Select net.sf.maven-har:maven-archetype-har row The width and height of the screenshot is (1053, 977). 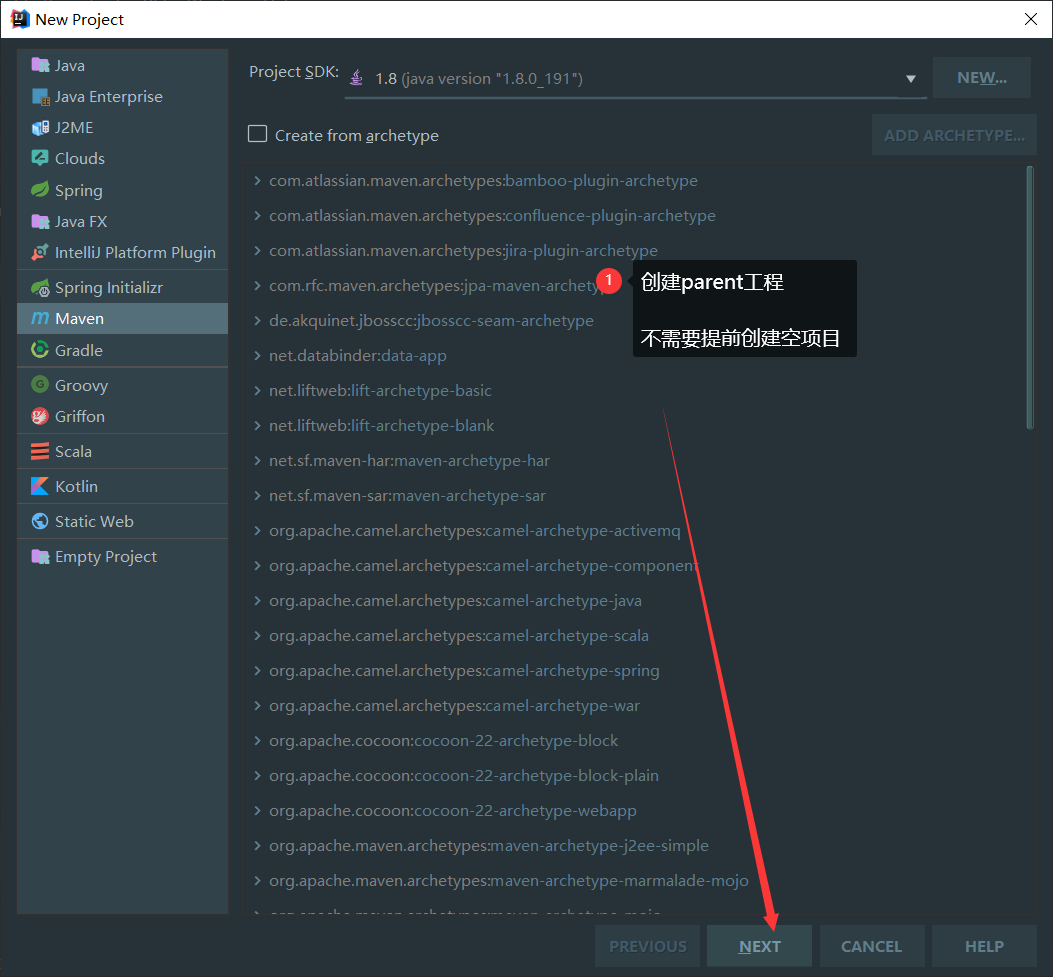[635, 461]
